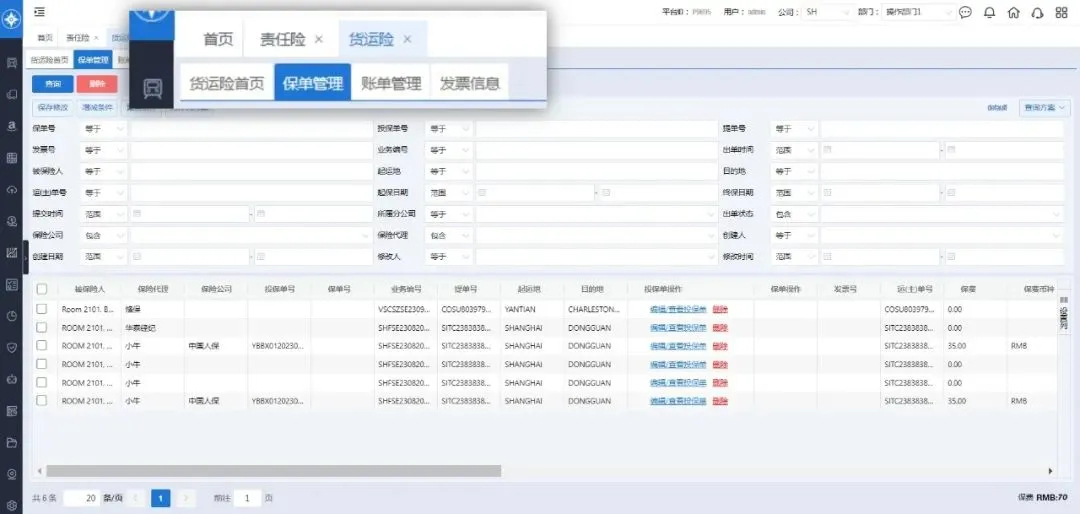Open the headset customer support icon
1080x514 pixels.
click(1037, 13)
